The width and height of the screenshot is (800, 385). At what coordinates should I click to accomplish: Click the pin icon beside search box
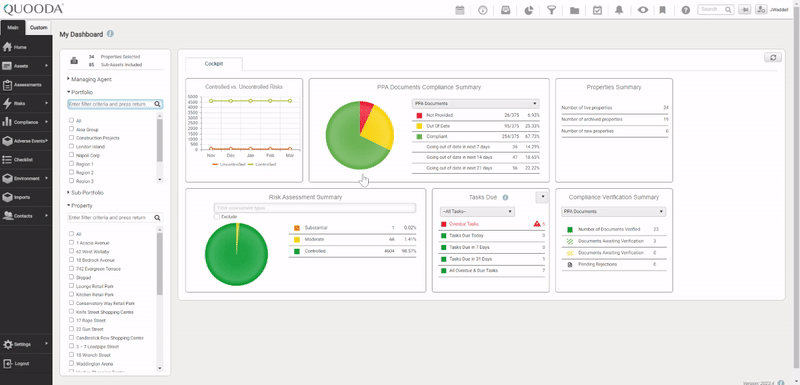click(744, 9)
